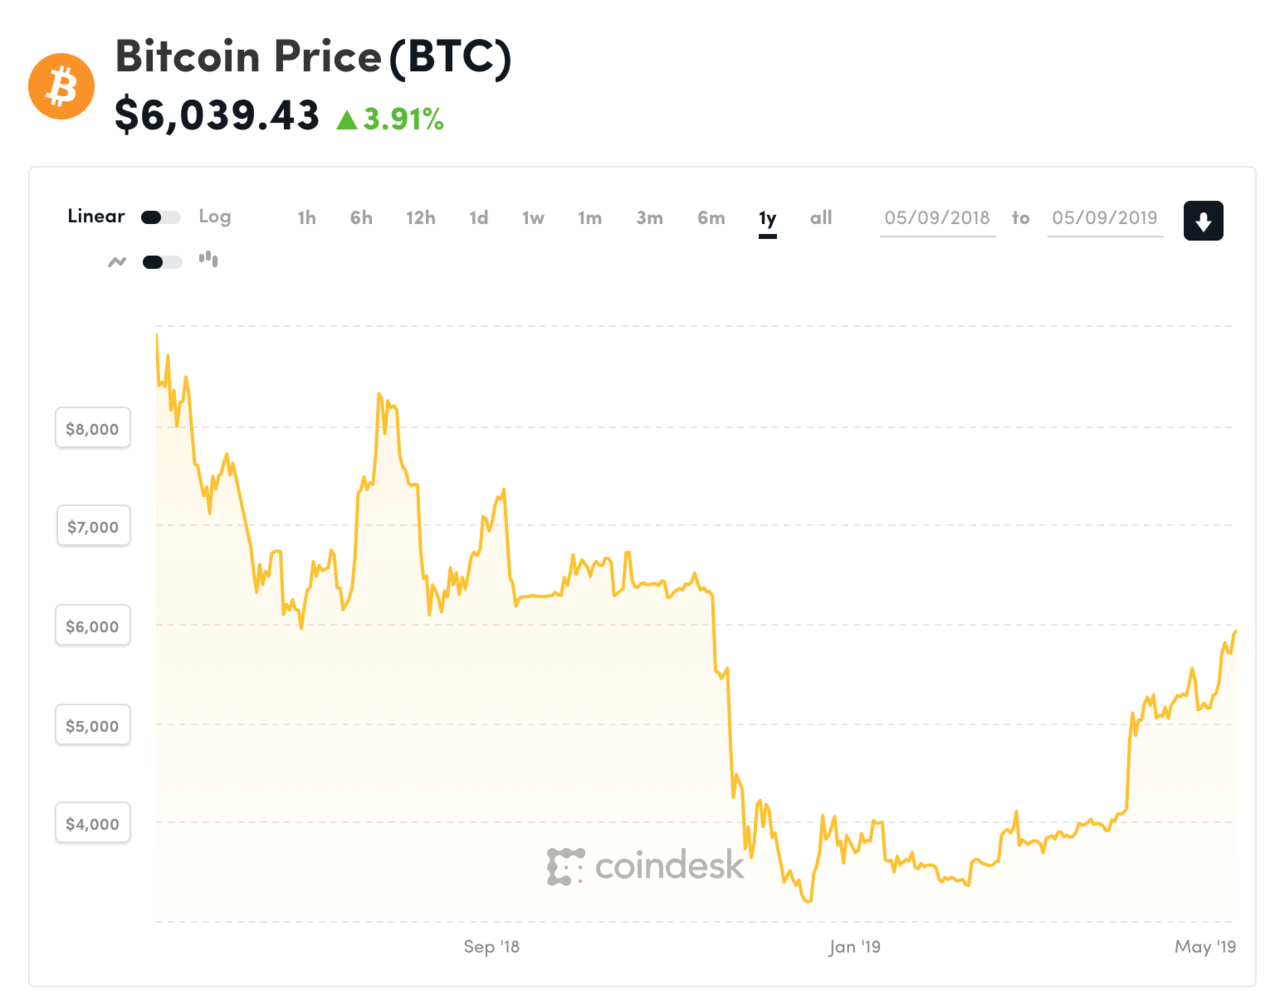Image resolution: width=1280 pixels, height=1004 pixels.
Task: Open the end date field 05/09/2019
Action: [x=1104, y=218]
